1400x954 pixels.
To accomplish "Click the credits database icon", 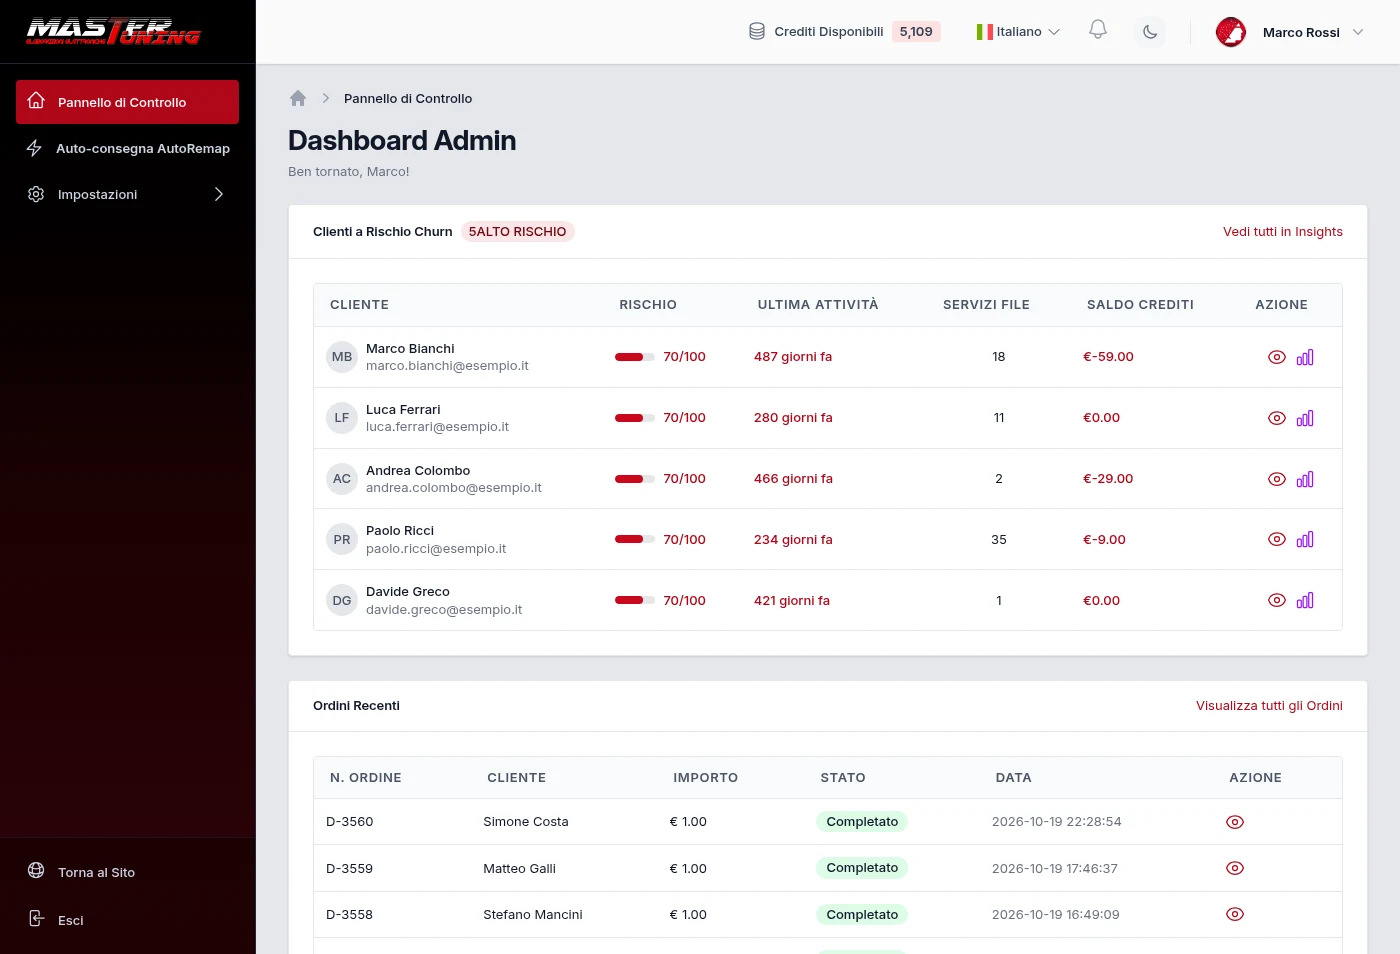I will coord(757,32).
